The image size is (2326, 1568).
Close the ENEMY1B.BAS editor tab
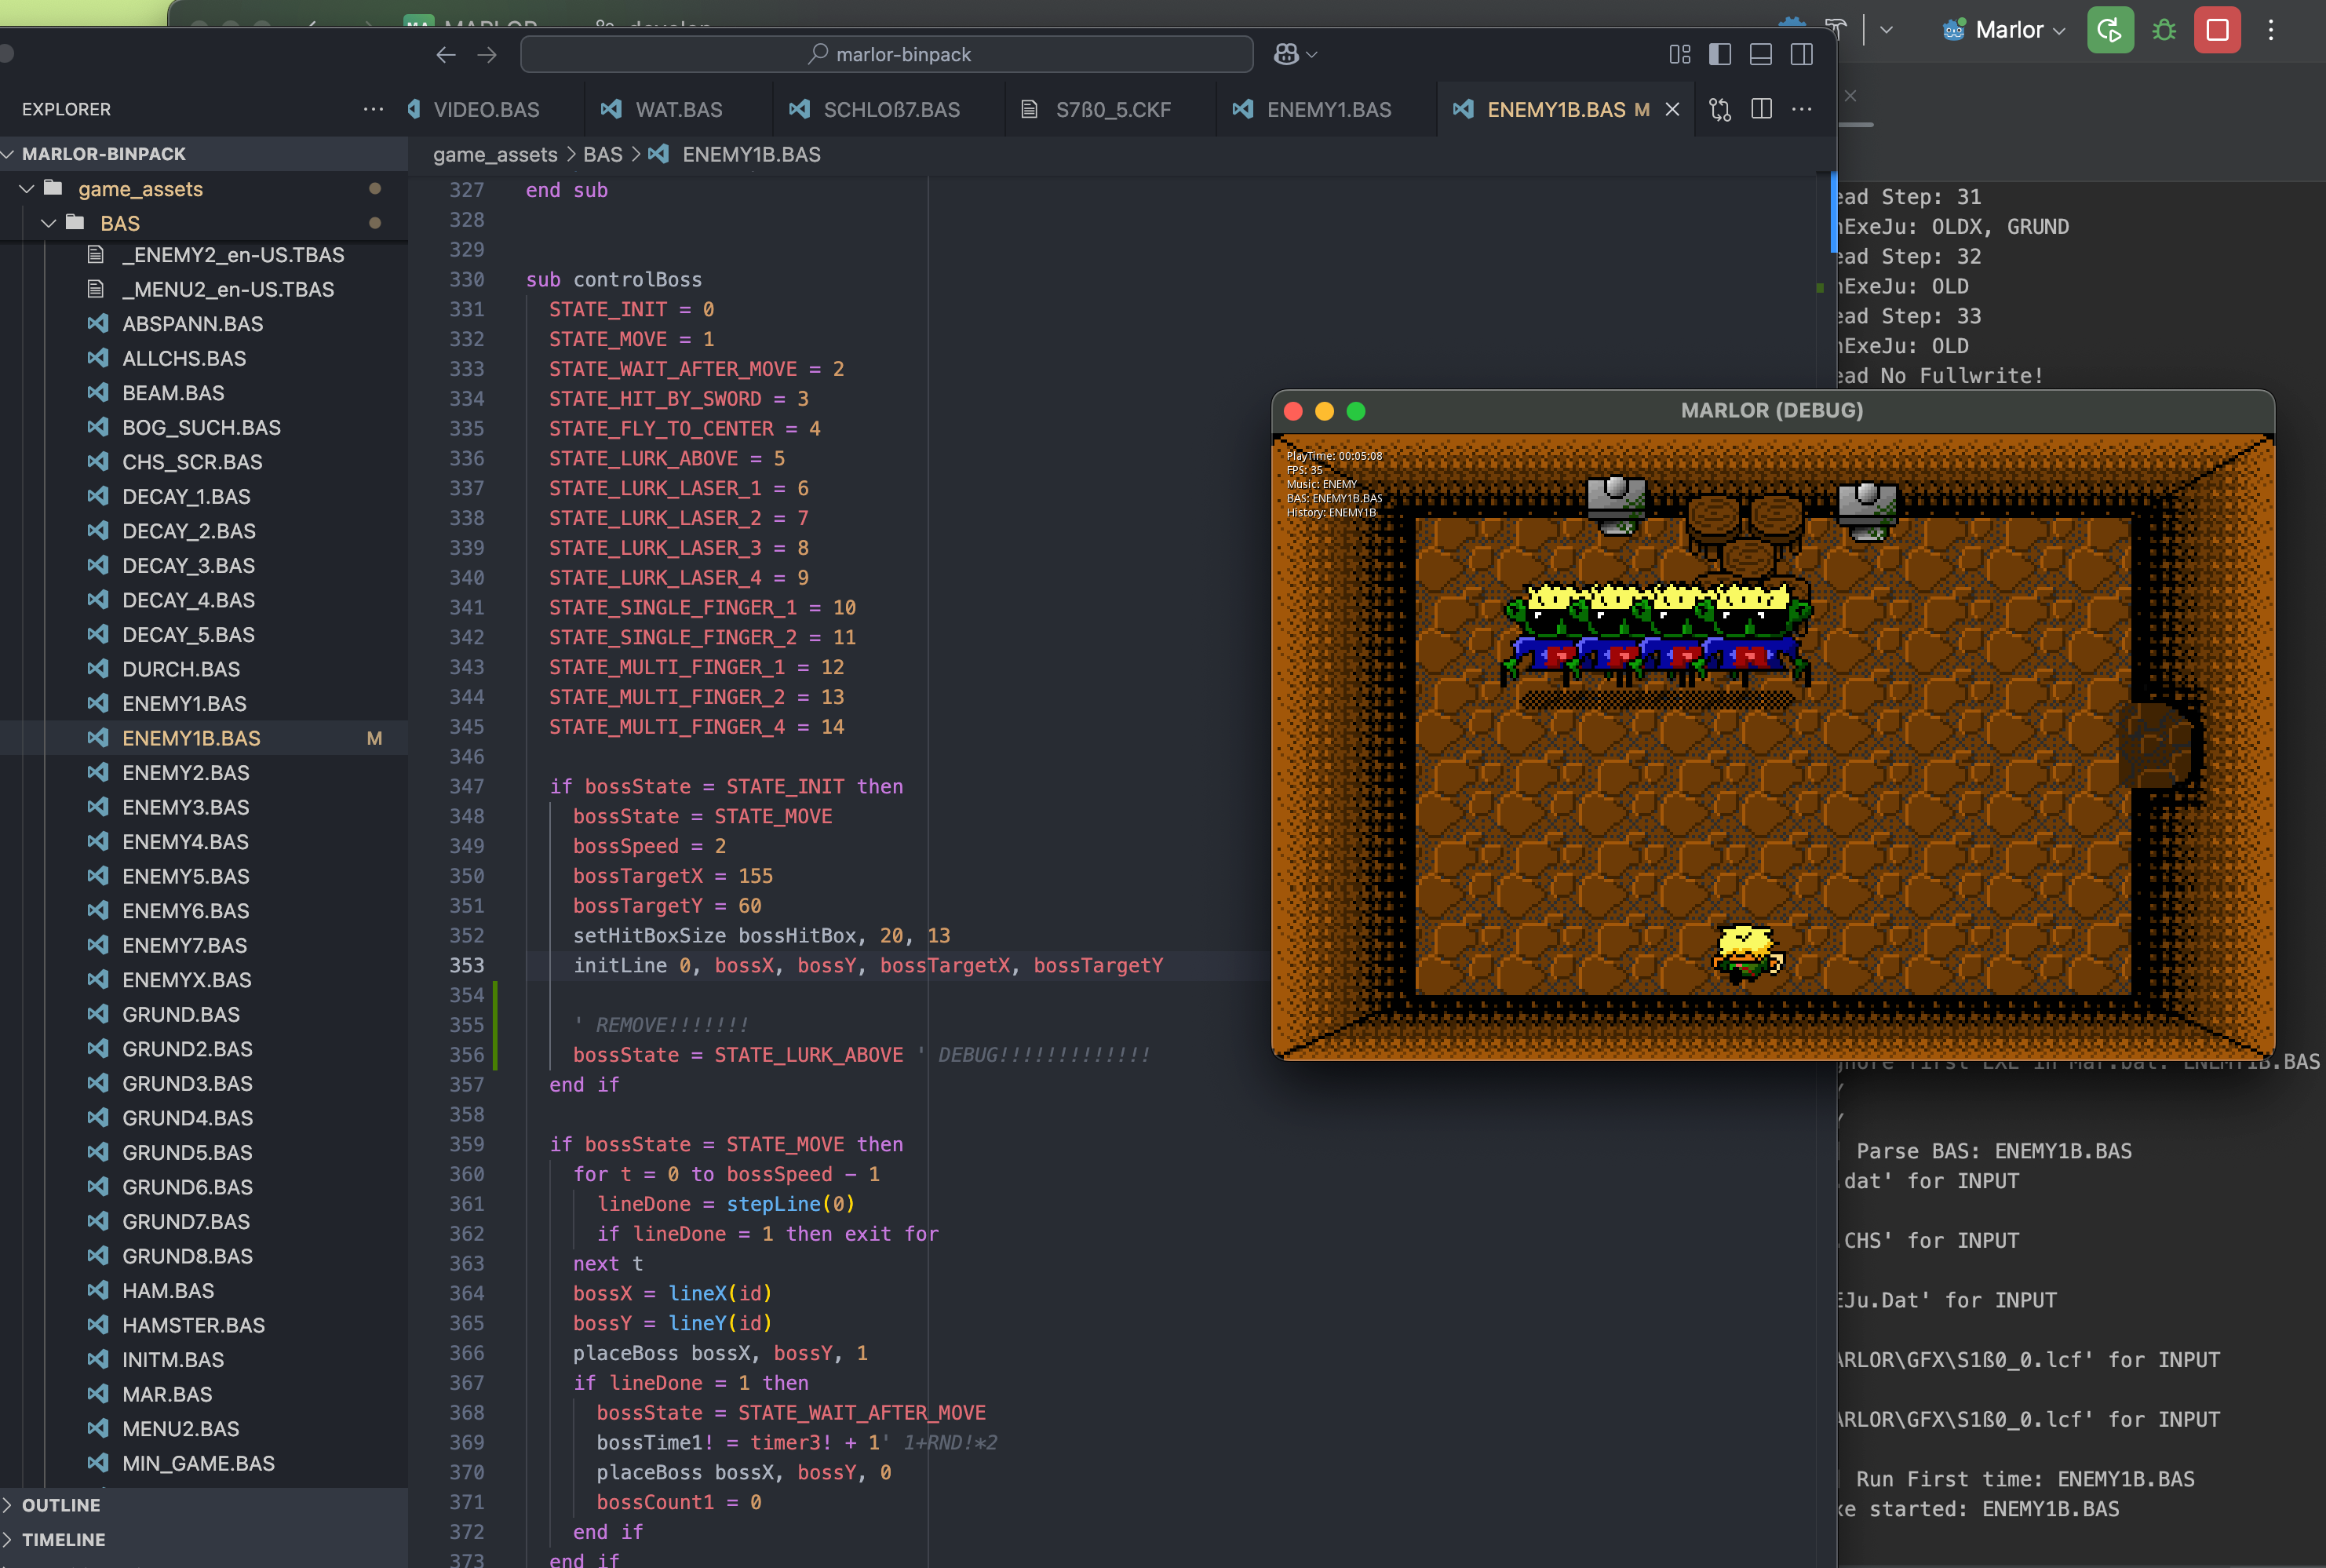click(x=1672, y=110)
